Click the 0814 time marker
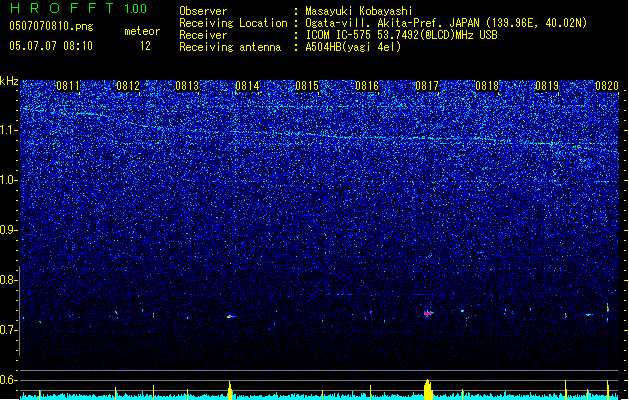The width and height of the screenshot is (629, 400). tap(248, 86)
